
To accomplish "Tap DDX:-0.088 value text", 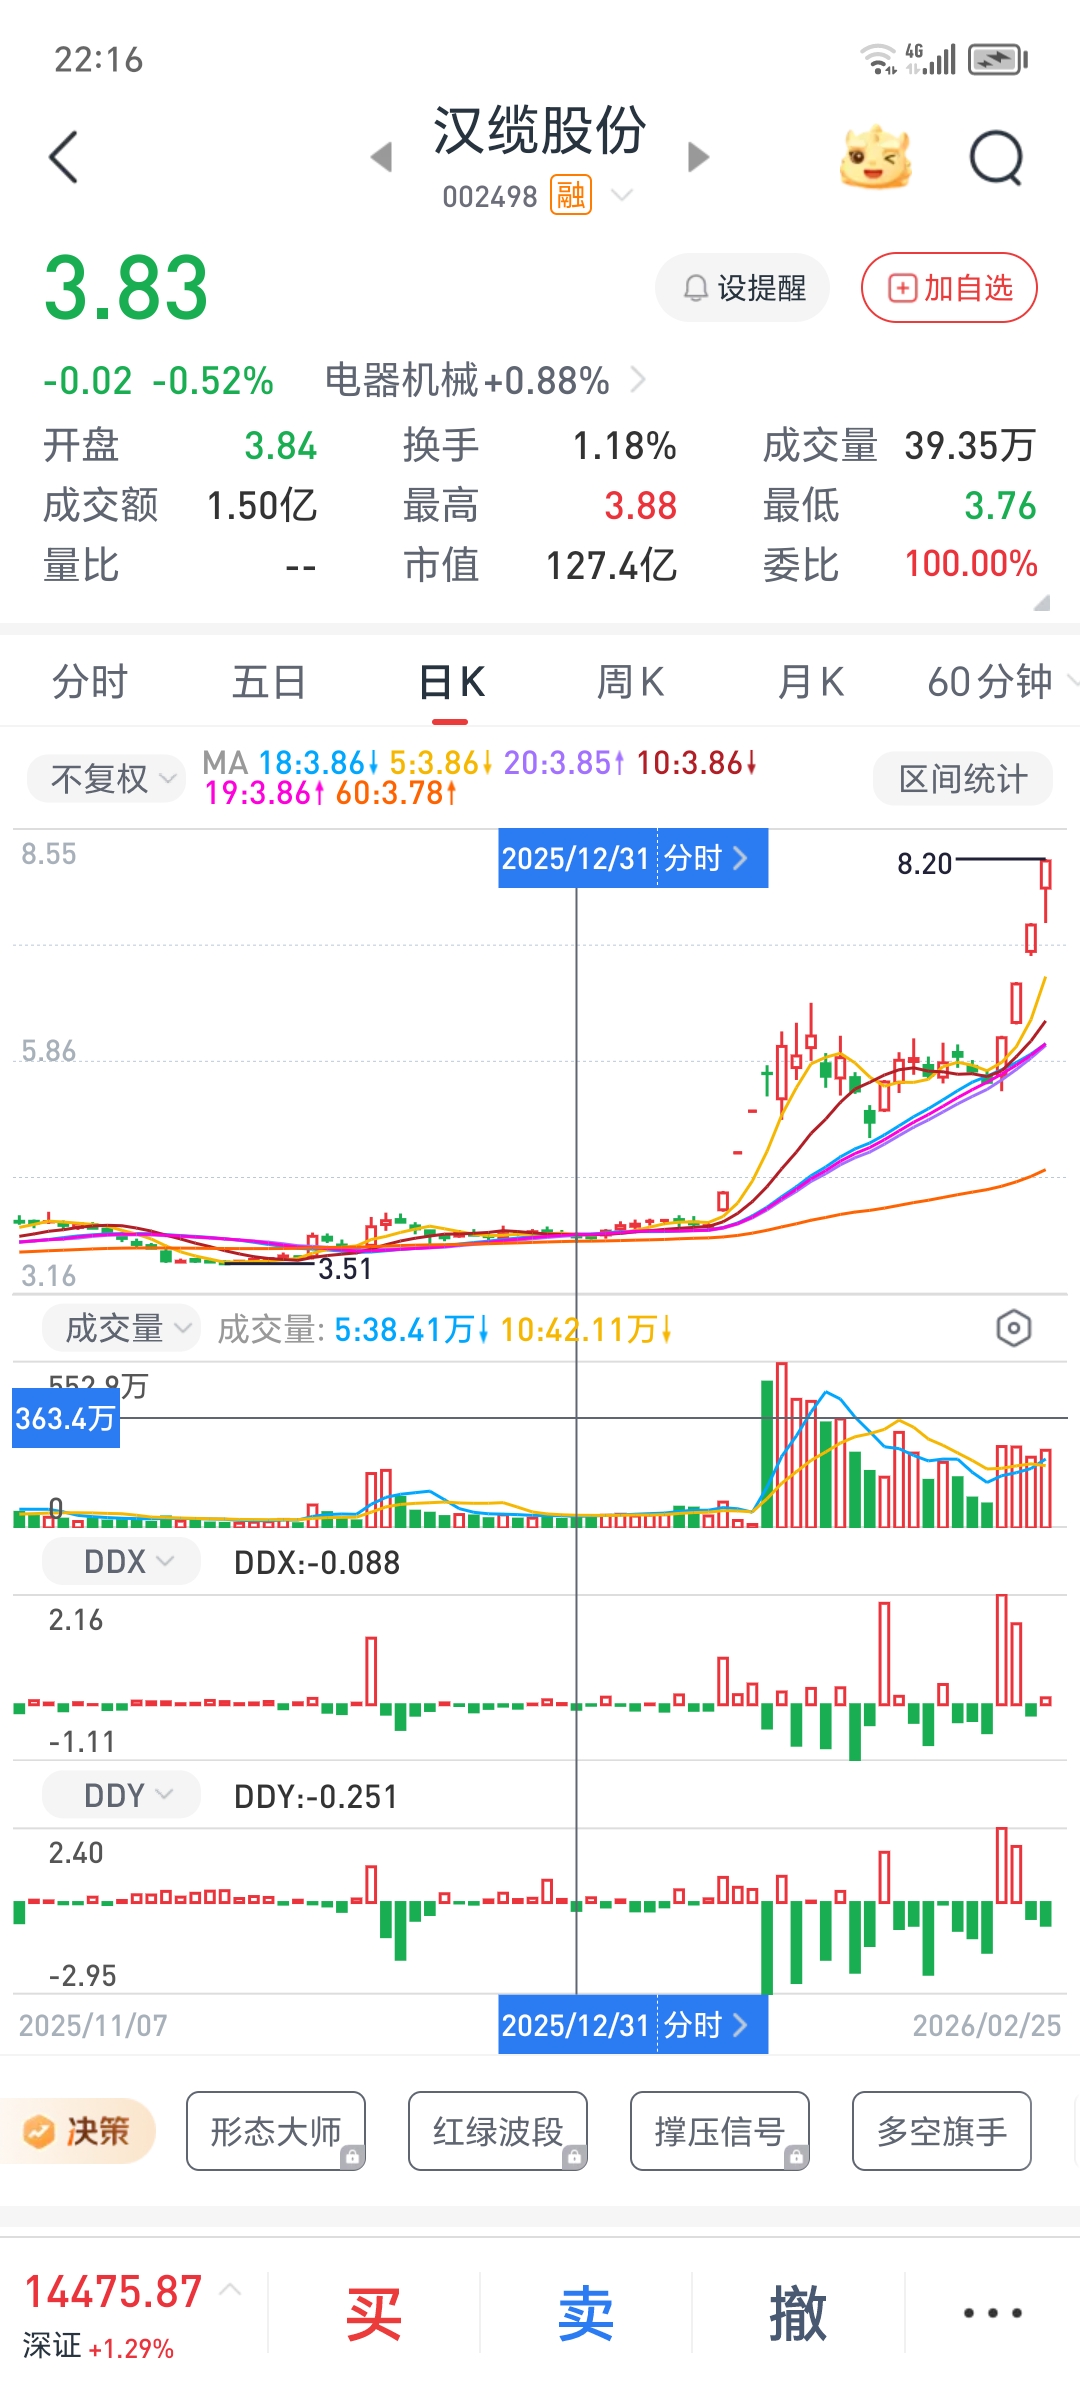I will pos(317,1562).
